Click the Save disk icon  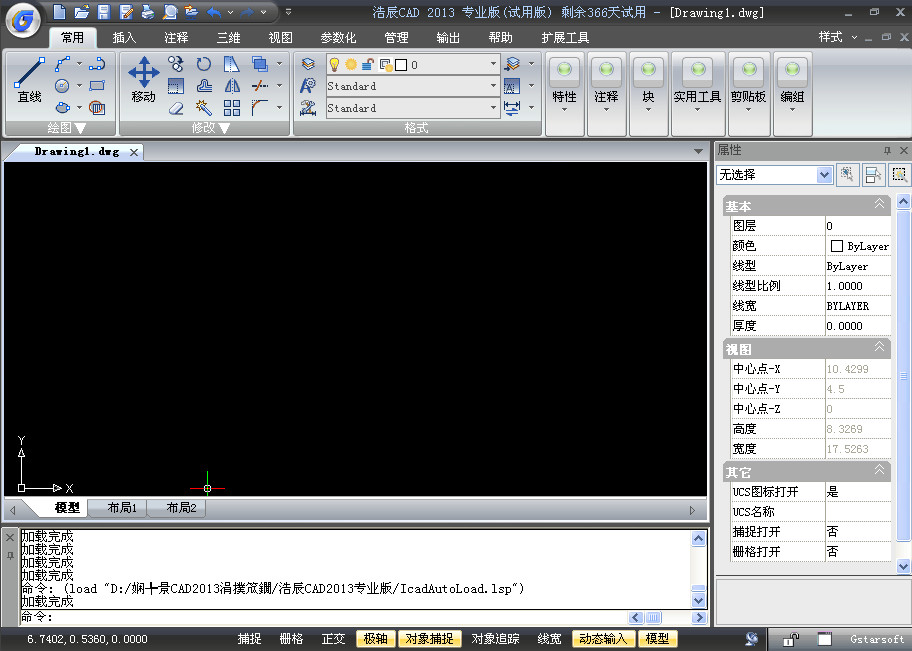coord(104,12)
